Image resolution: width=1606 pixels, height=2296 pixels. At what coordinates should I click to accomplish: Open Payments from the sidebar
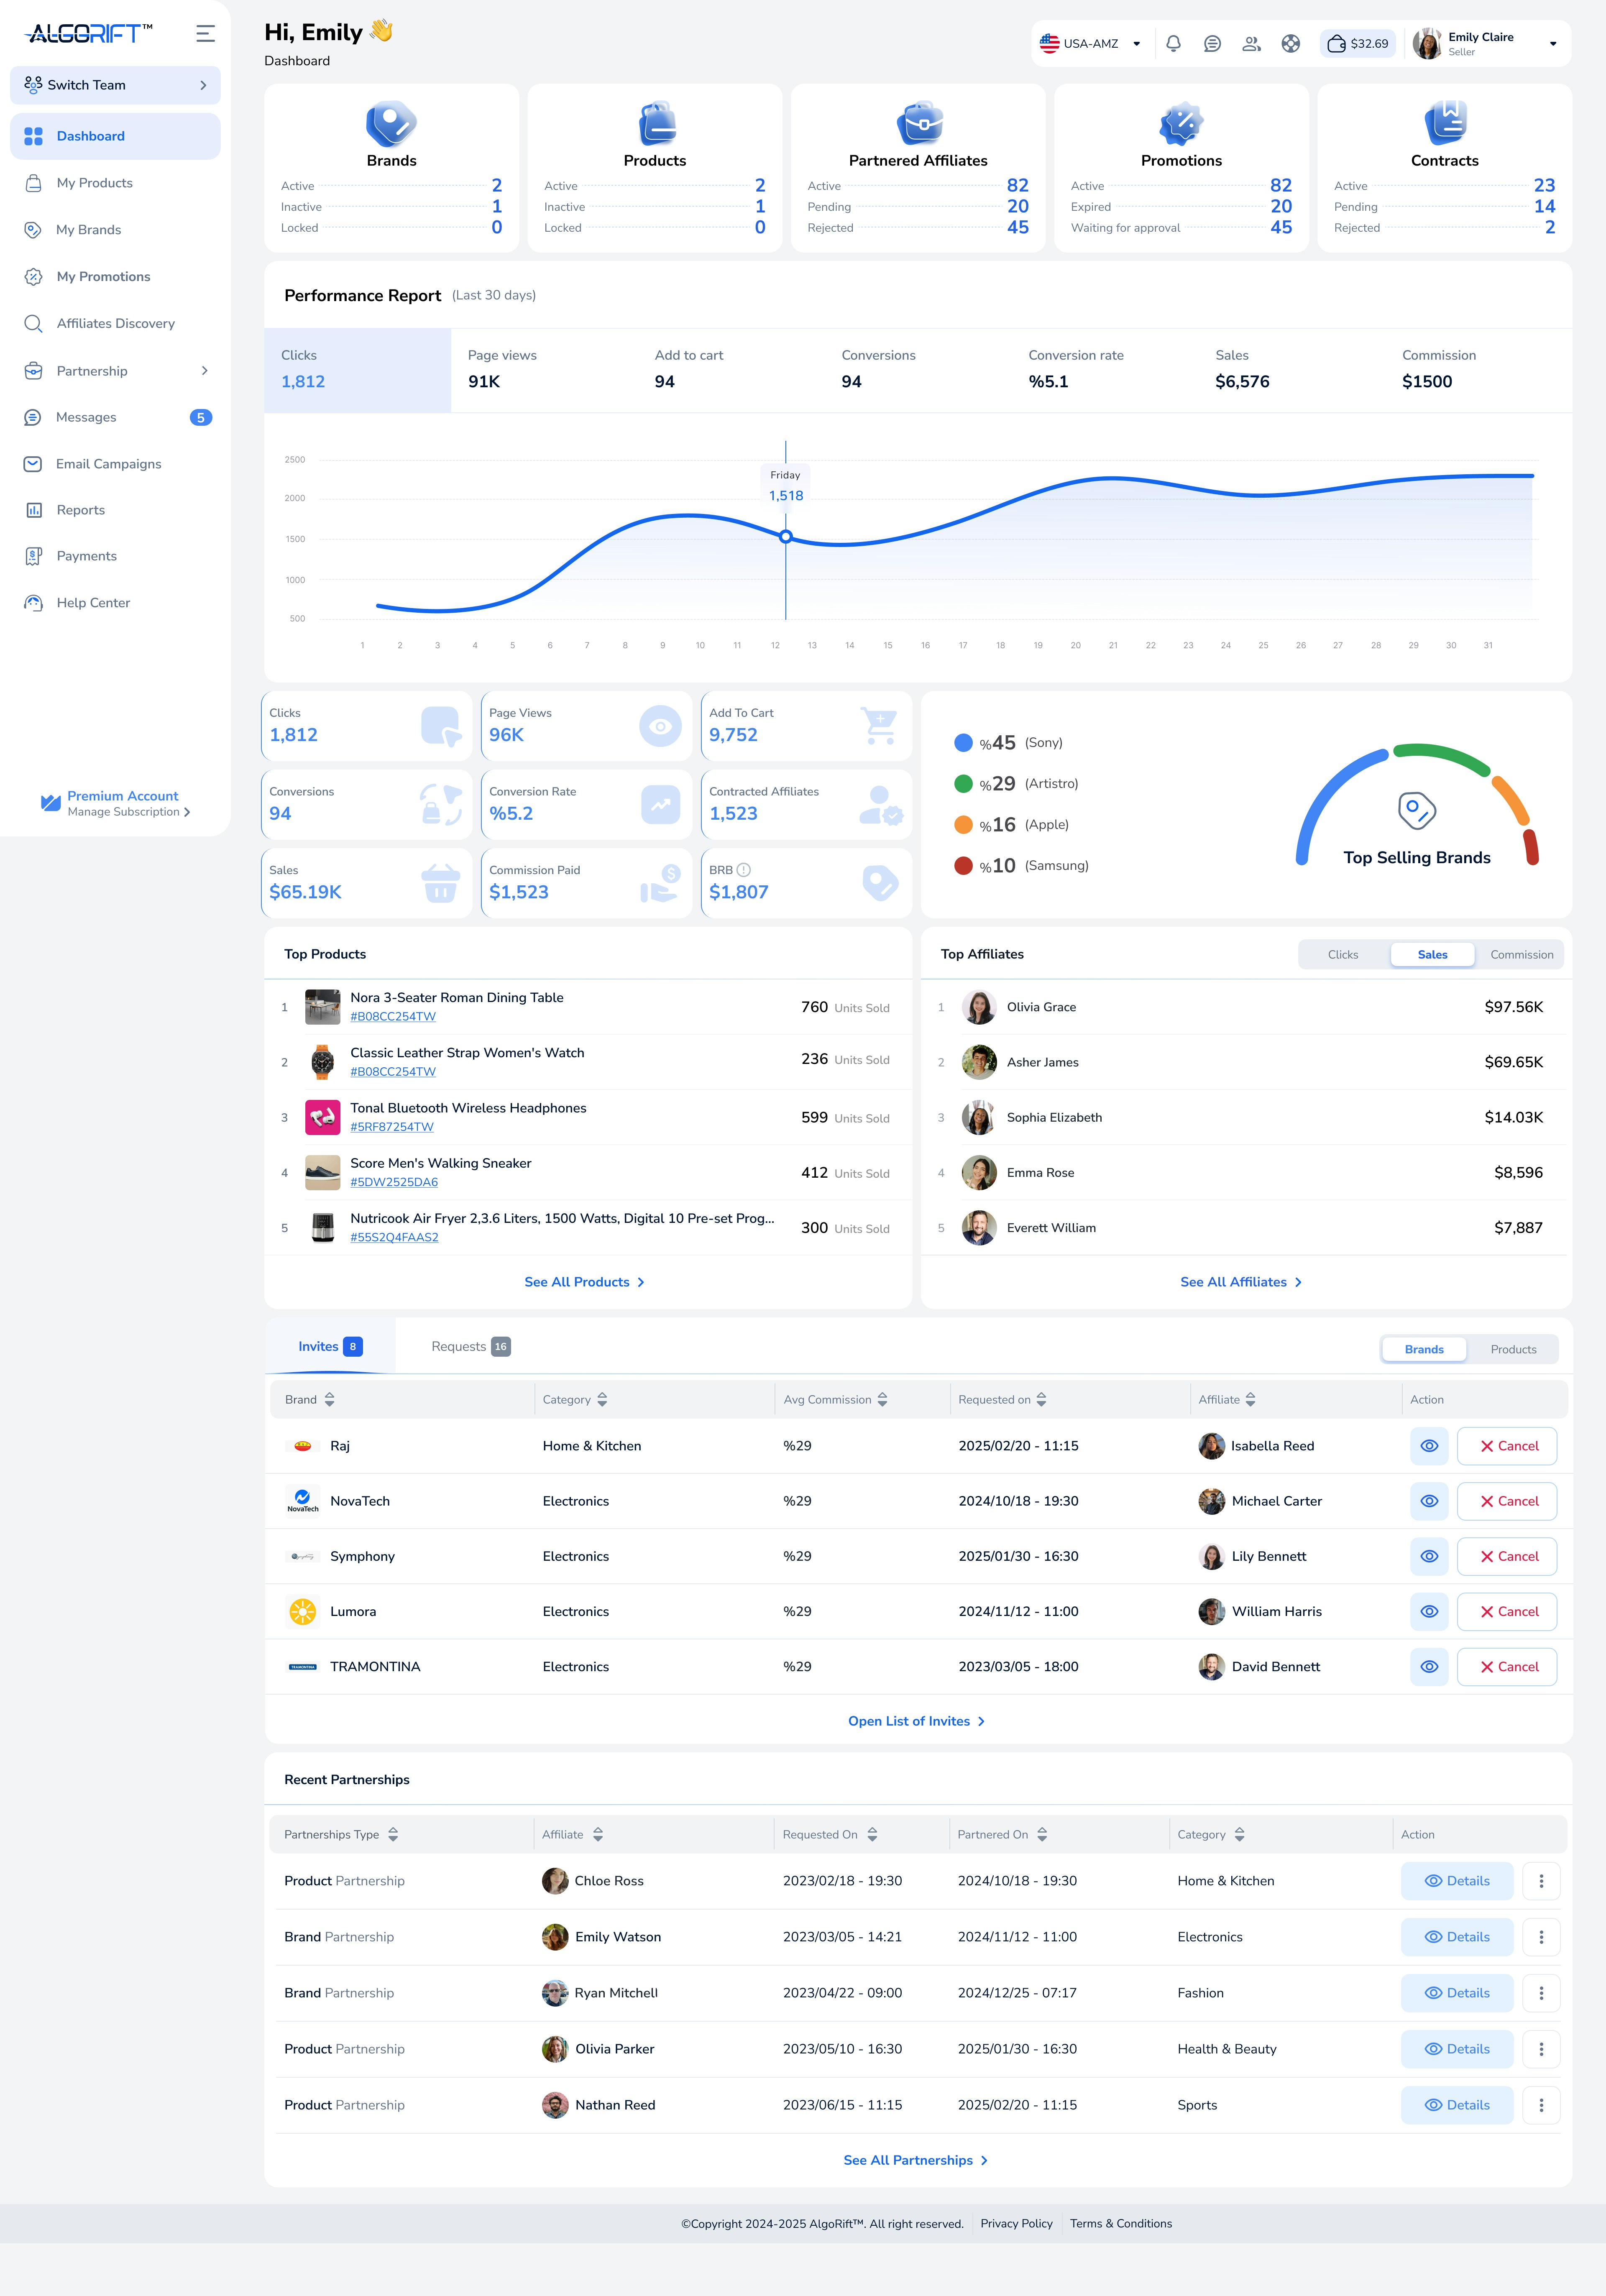coord(86,555)
